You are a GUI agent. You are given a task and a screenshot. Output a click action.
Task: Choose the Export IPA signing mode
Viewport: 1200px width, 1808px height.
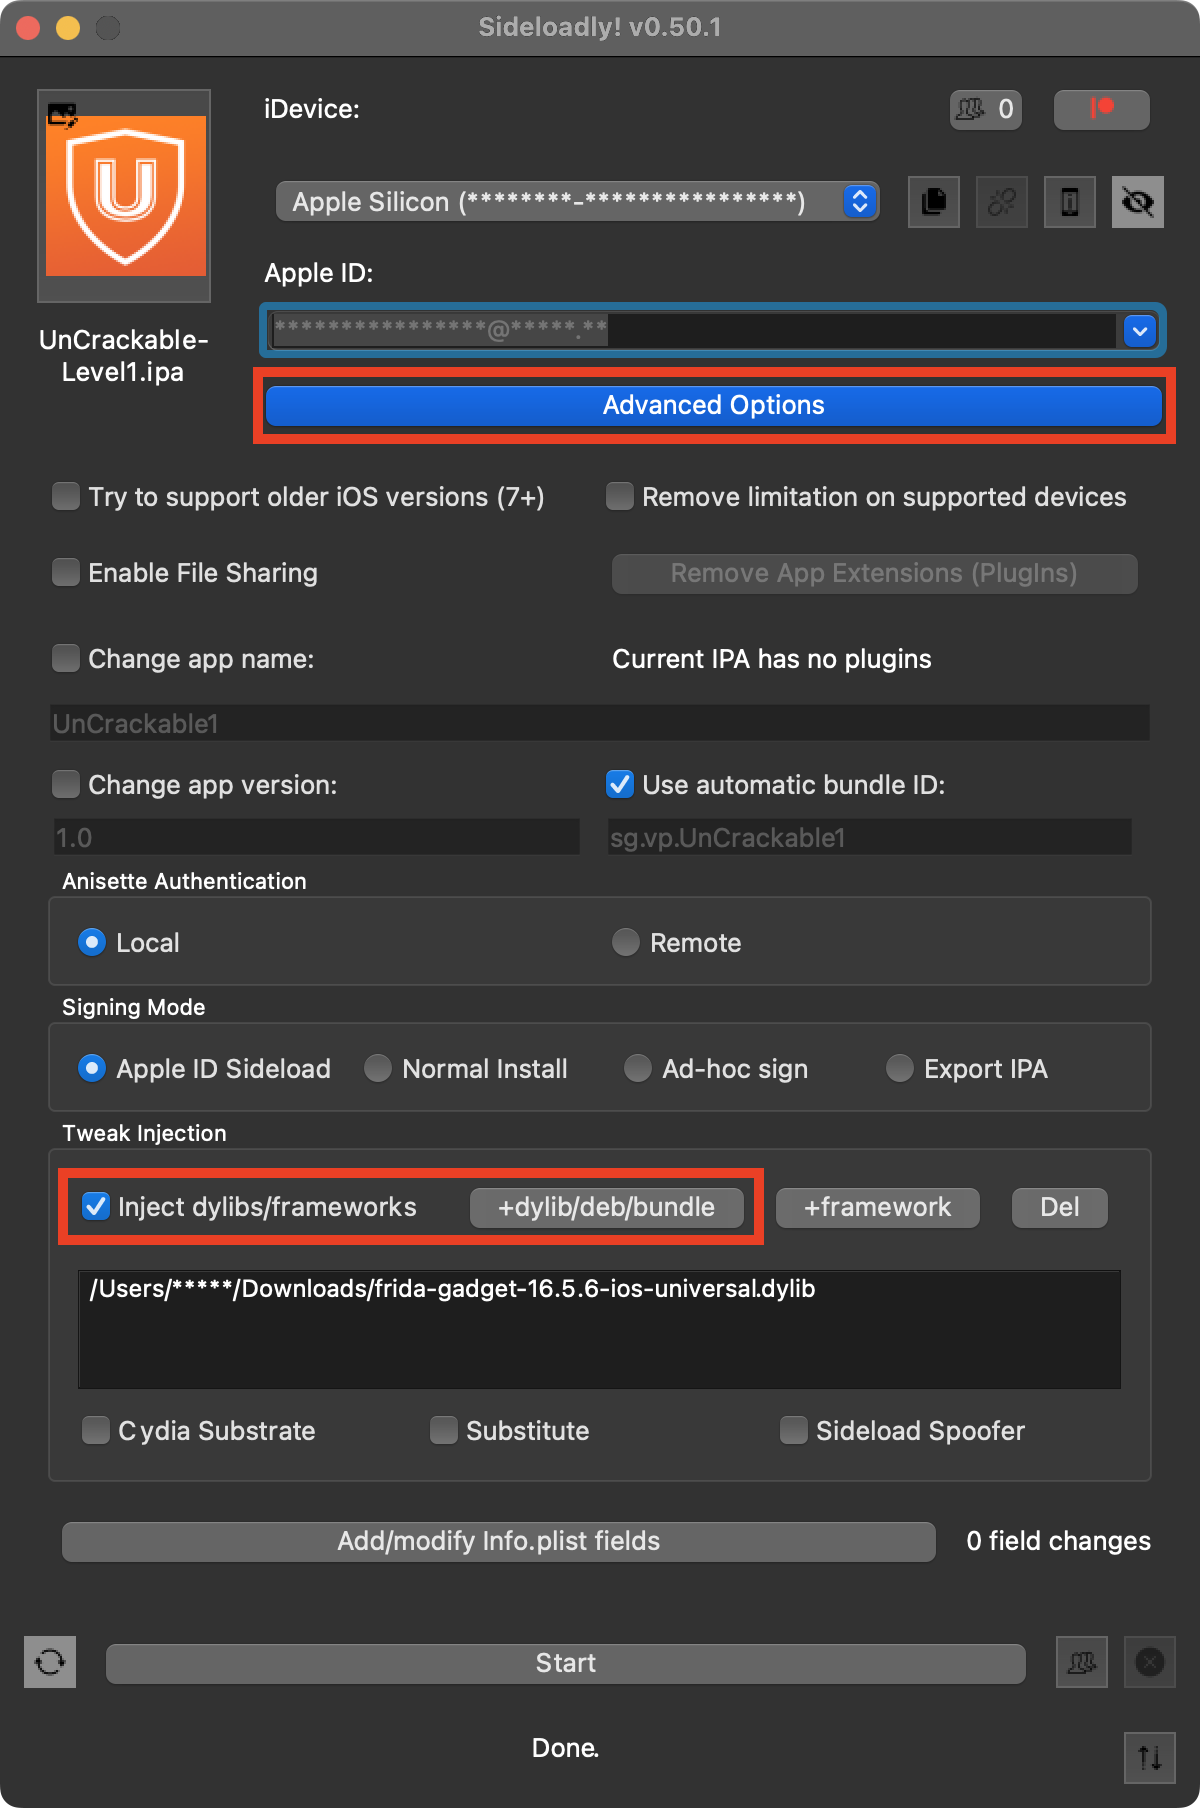point(900,1069)
